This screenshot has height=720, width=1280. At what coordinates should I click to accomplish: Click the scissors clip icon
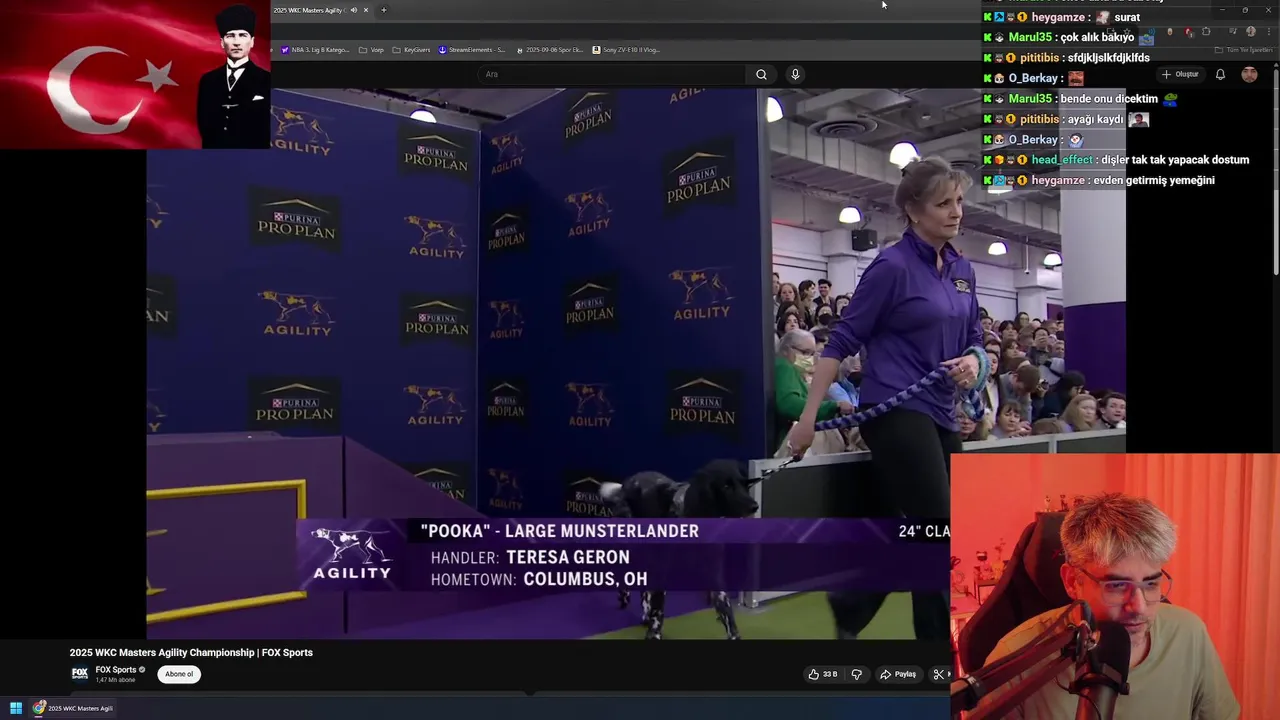[x=938, y=674]
